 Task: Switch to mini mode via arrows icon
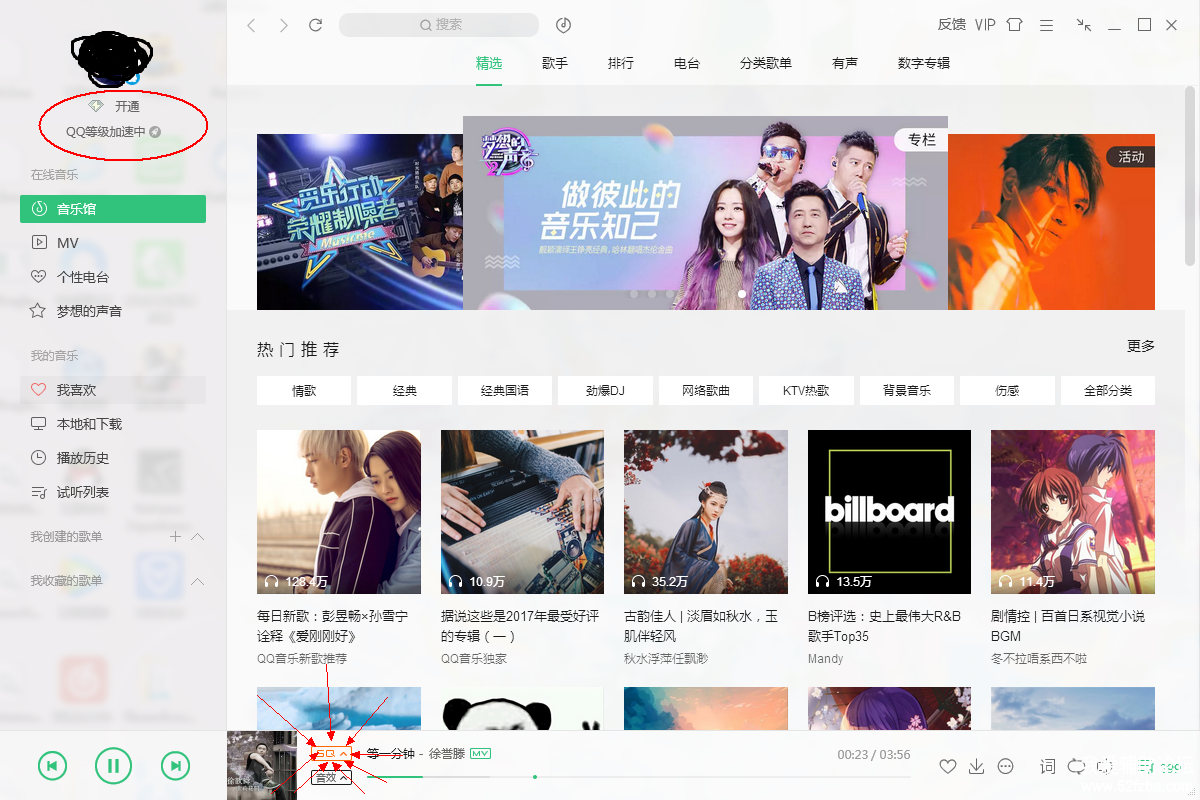tap(1084, 25)
